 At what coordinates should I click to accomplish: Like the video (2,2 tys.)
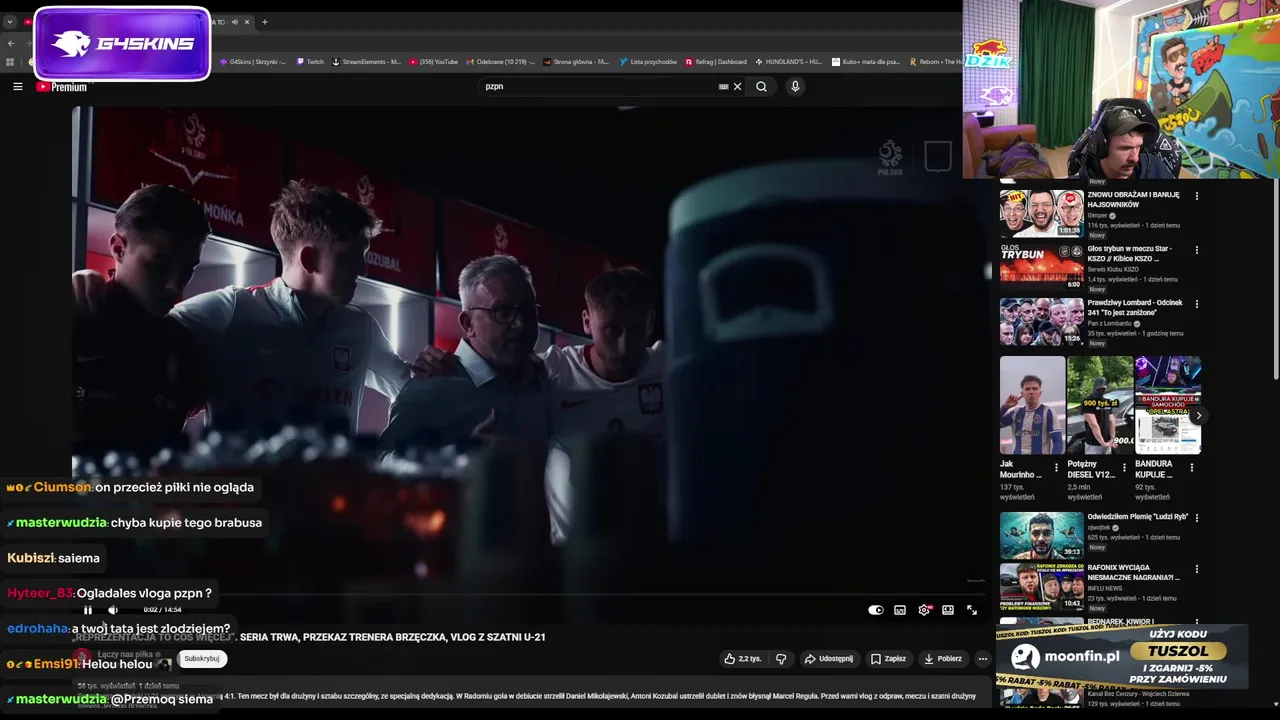(743, 659)
